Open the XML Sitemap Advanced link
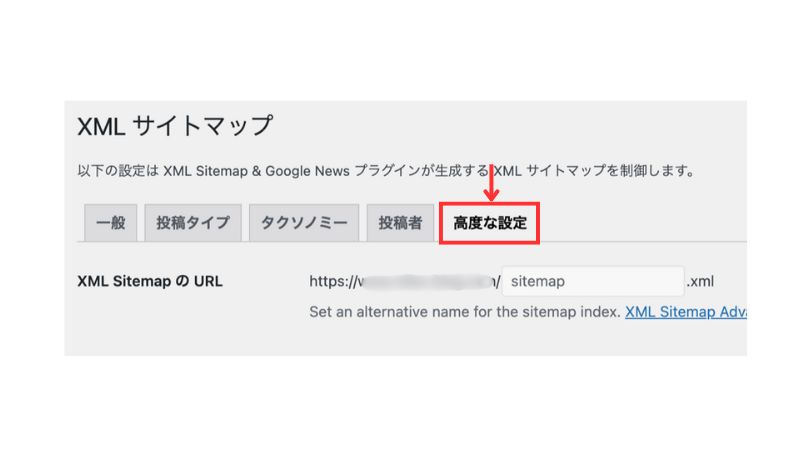The image size is (812, 457). 685,312
